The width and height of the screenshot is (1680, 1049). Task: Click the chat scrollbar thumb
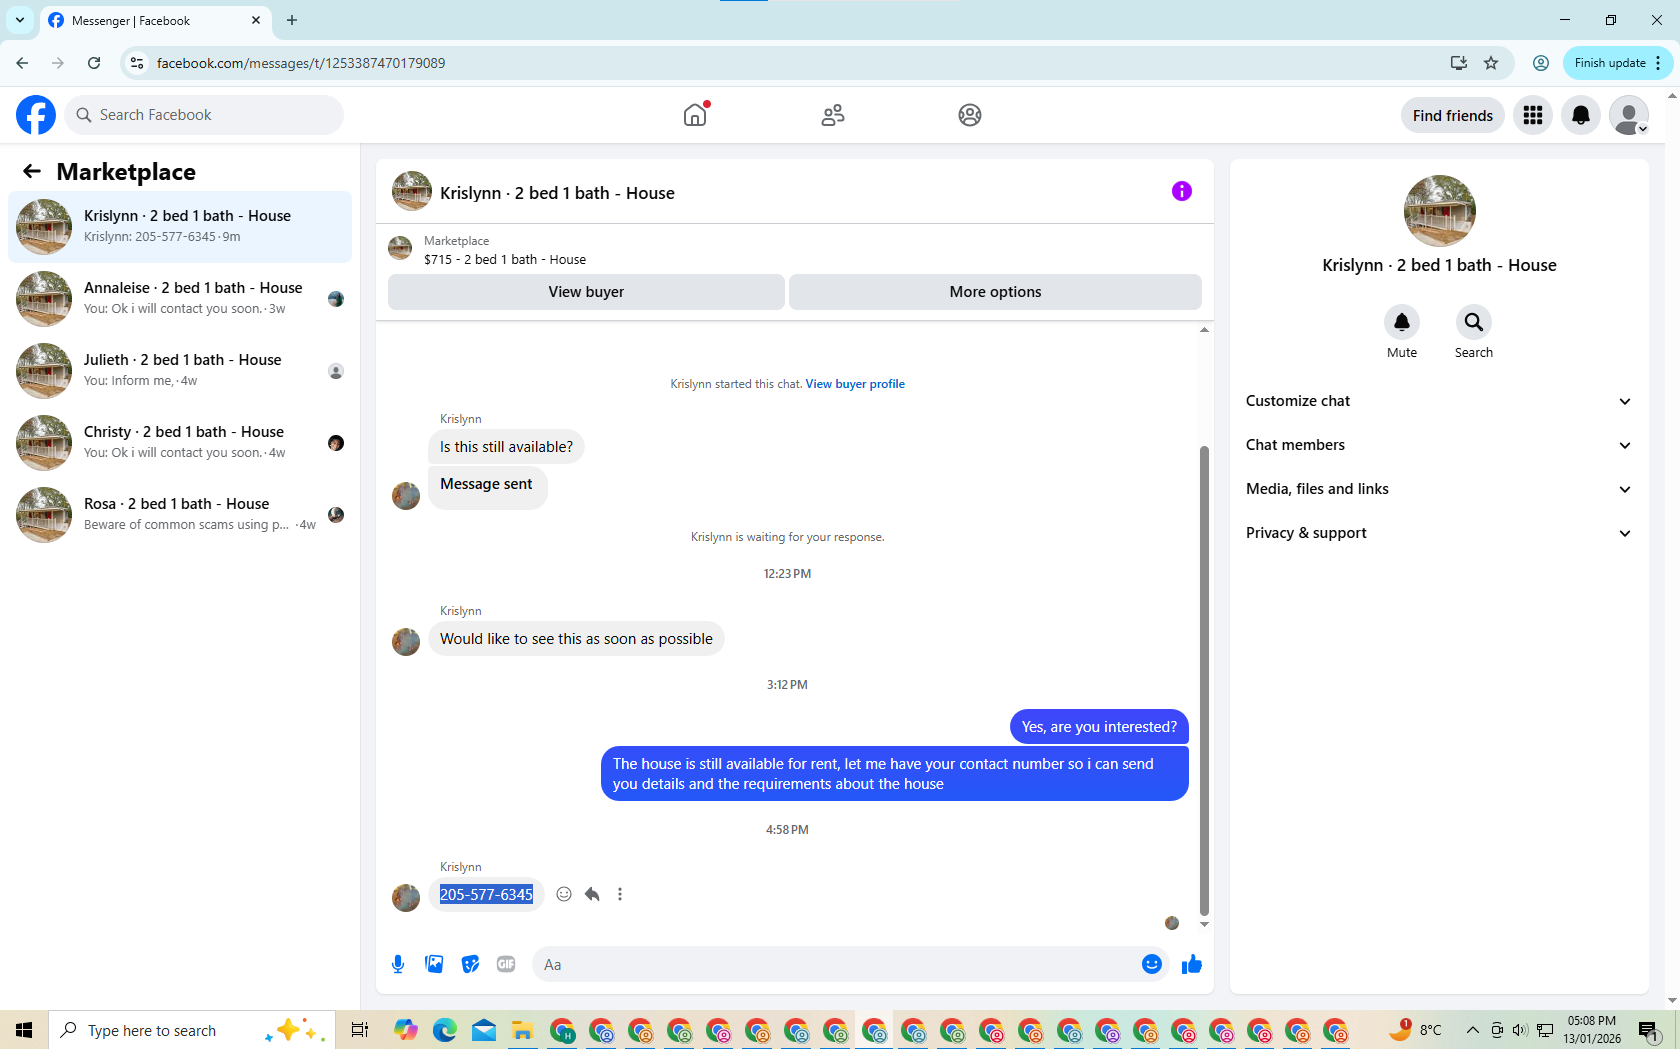coord(1204,680)
